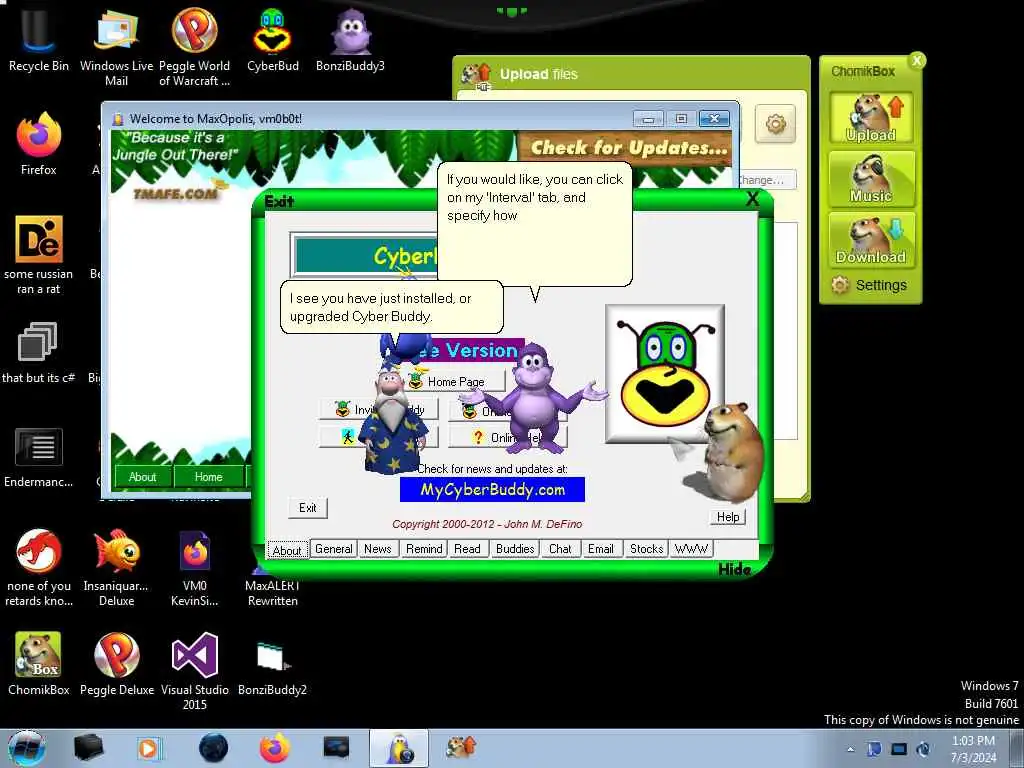Screen dimensions: 1024x768
Task: Open the Endermanc... desktop icon
Action: point(38,457)
